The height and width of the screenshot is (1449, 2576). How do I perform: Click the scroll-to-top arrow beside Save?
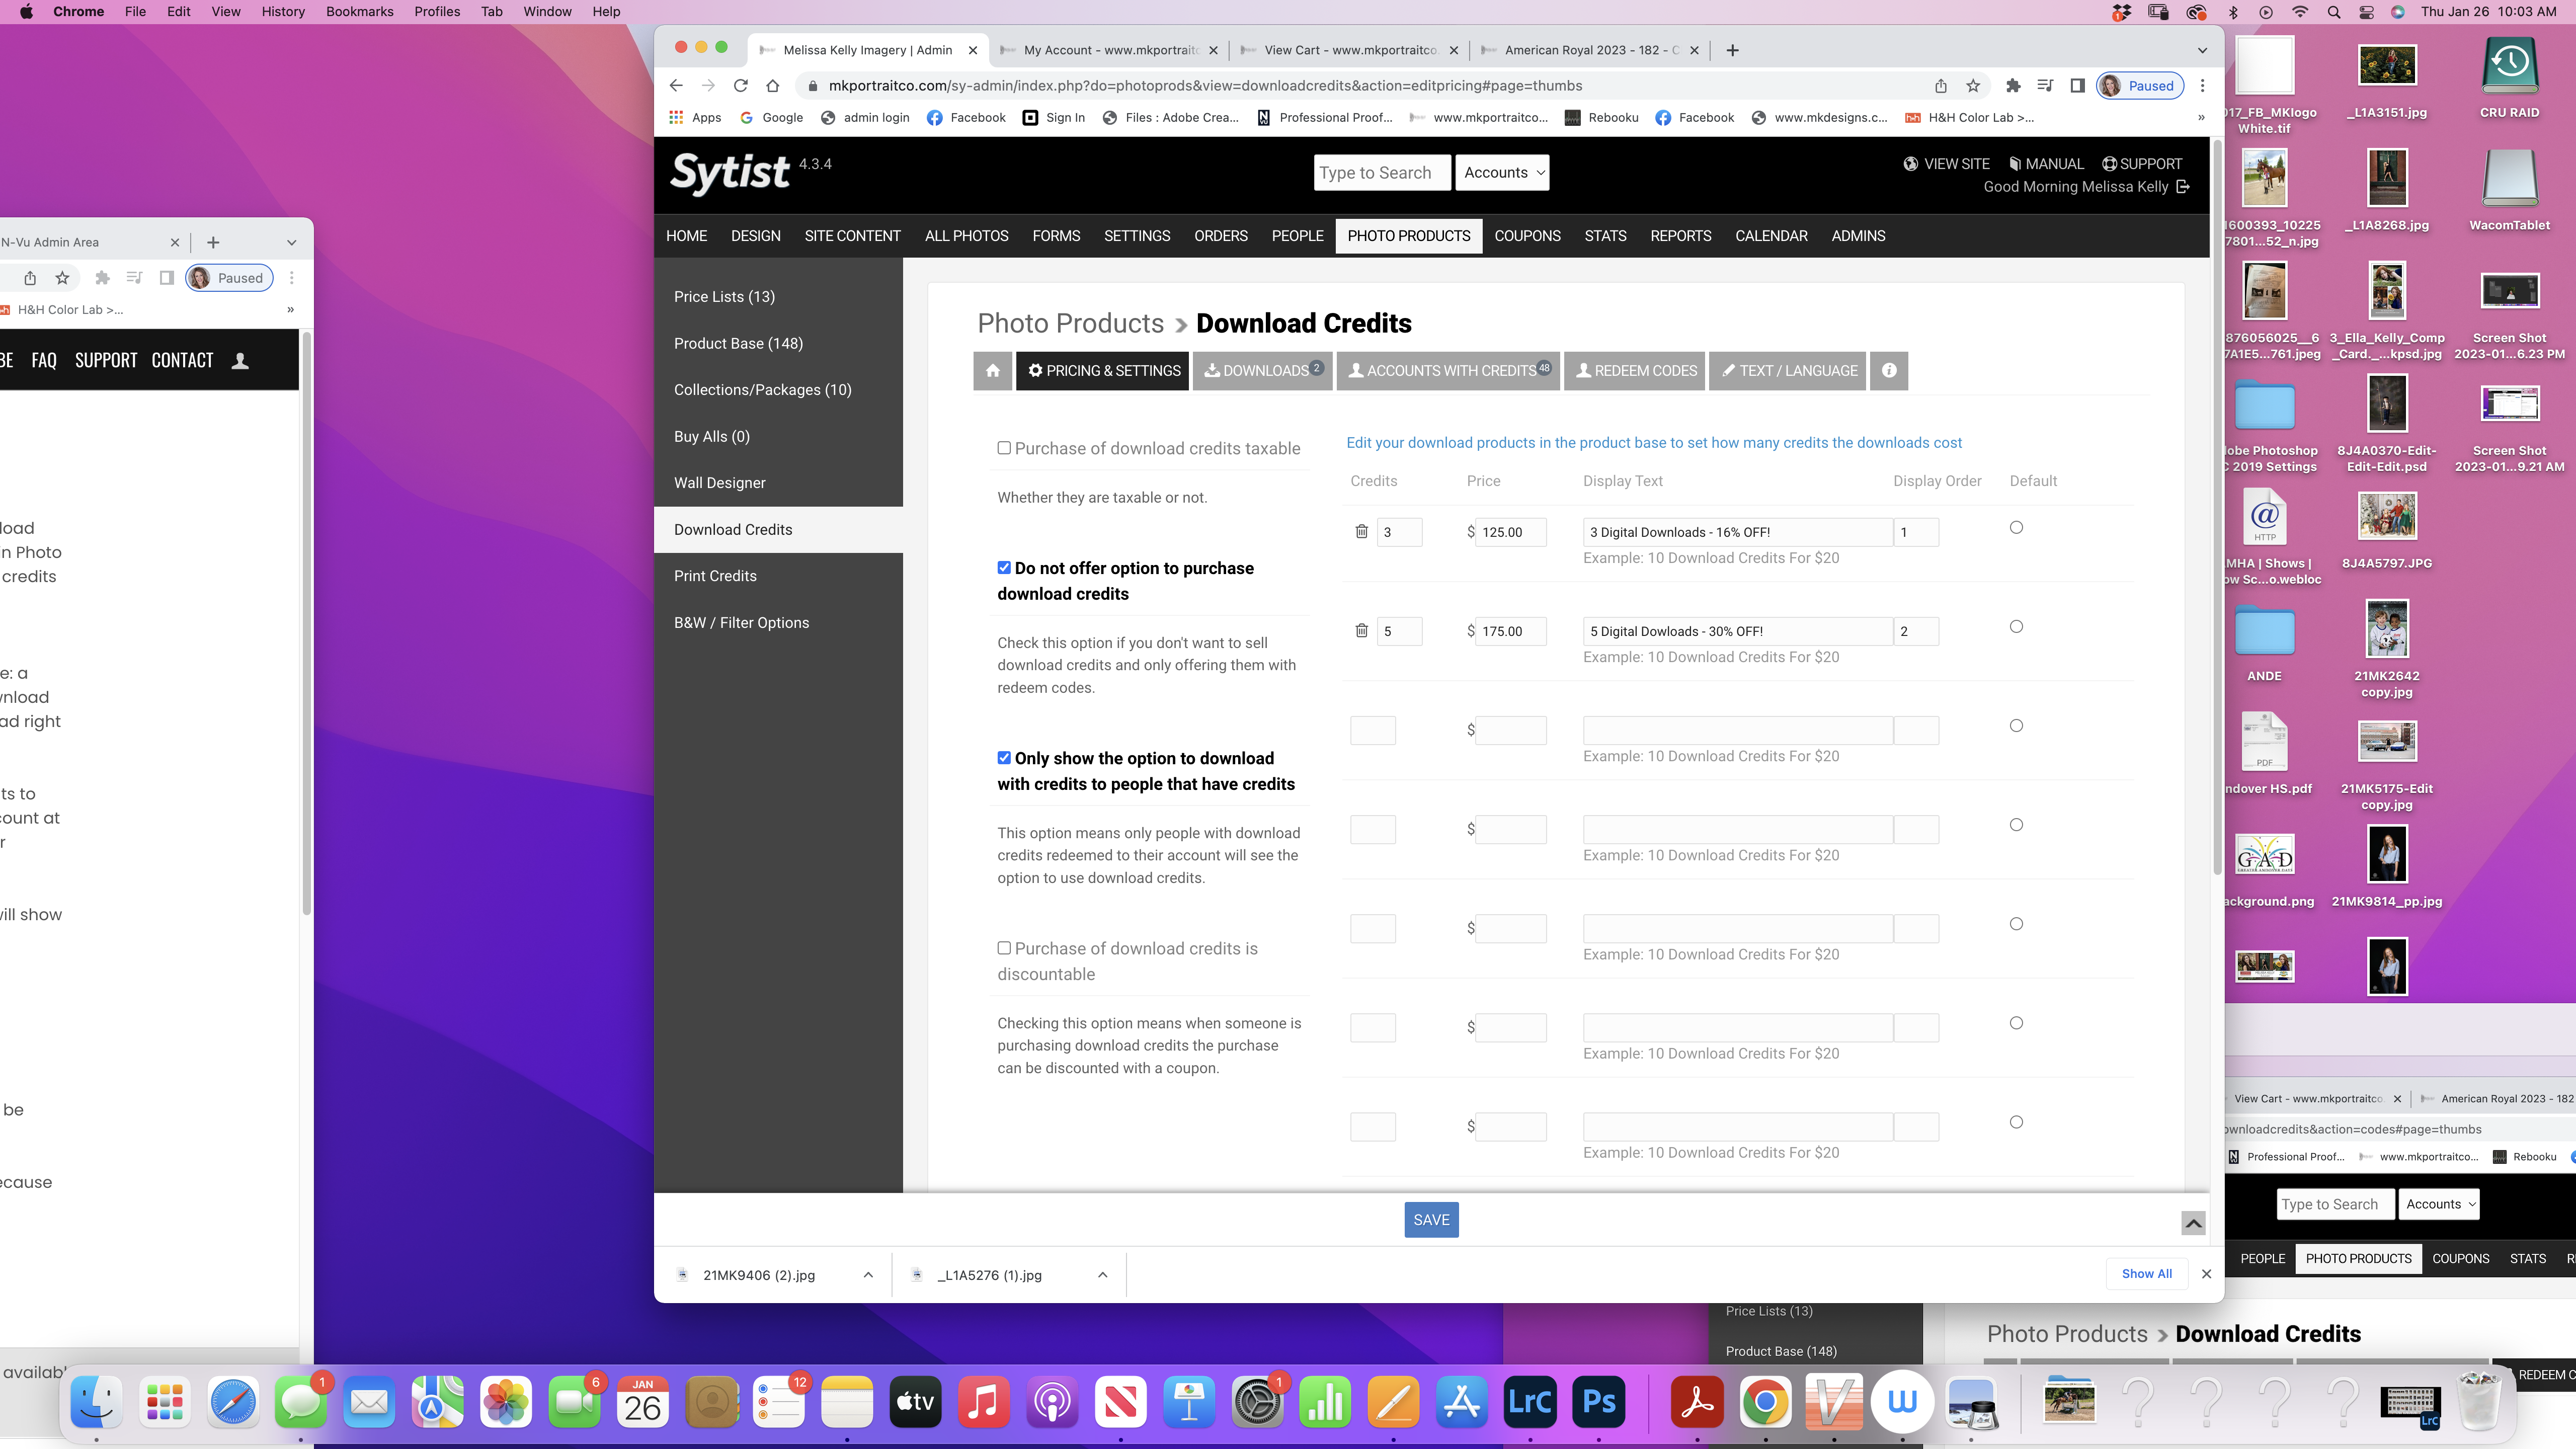click(x=2192, y=1223)
